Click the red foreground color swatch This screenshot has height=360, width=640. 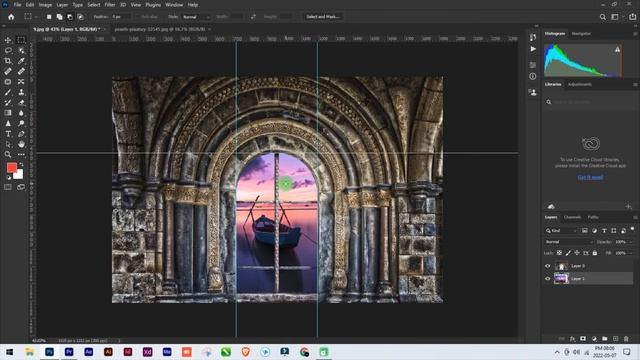click(x=11, y=167)
